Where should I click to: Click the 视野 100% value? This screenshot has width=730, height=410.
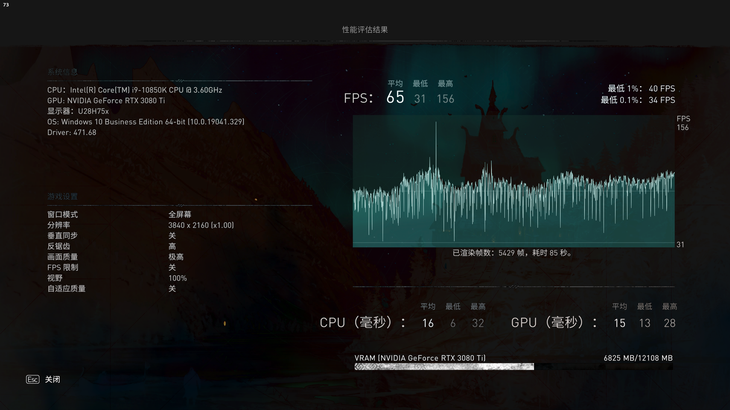coord(177,278)
